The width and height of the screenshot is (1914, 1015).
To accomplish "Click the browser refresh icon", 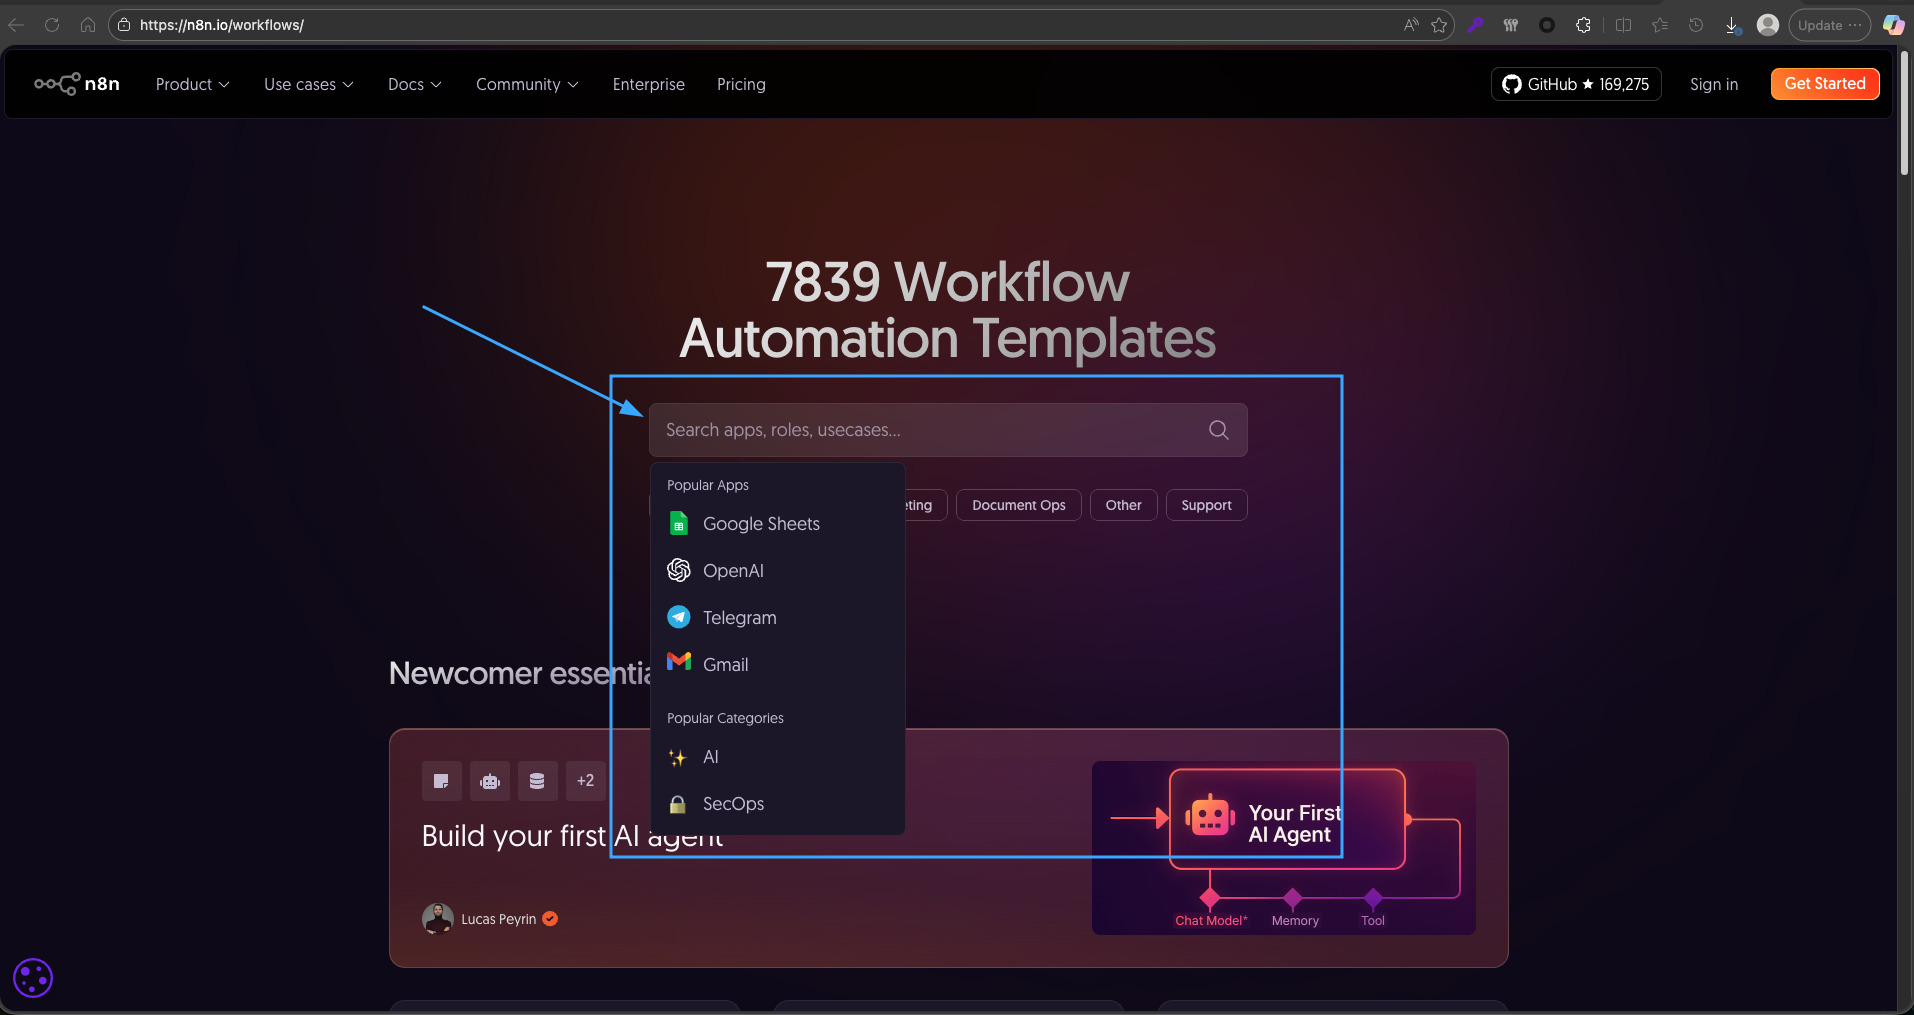I will tap(52, 25).
